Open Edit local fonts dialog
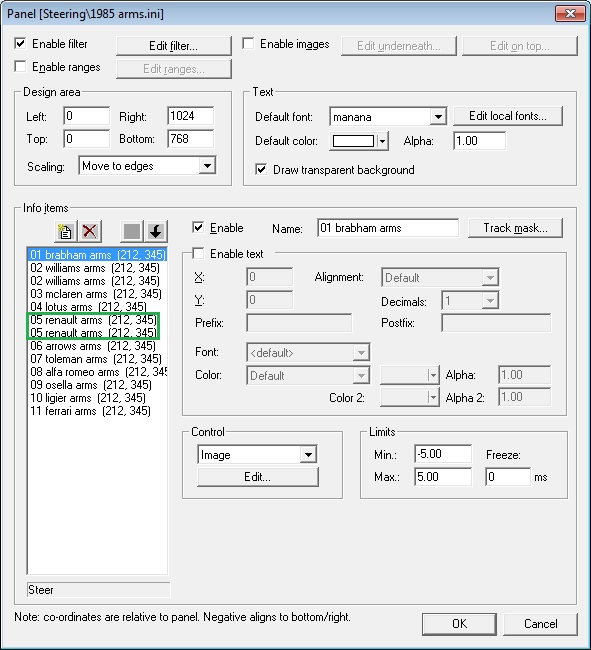This screenshot has width=591, height=650. (508, 116)
